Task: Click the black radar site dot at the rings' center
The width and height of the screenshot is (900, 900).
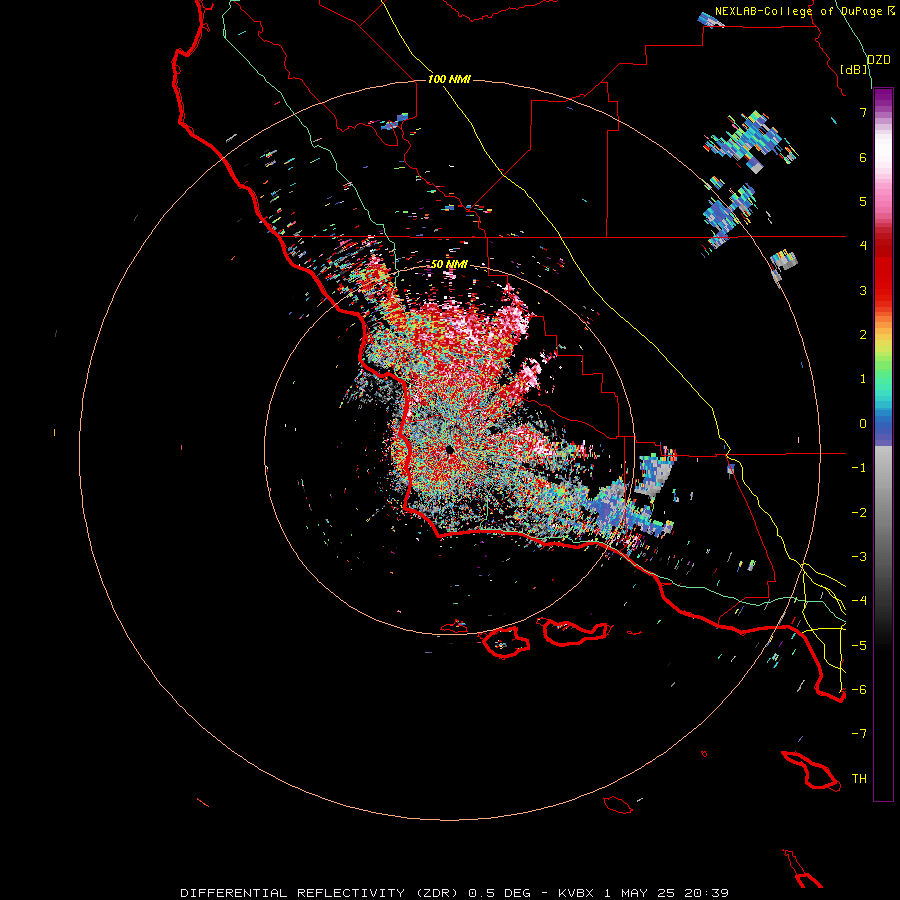Action: point(449,449)
